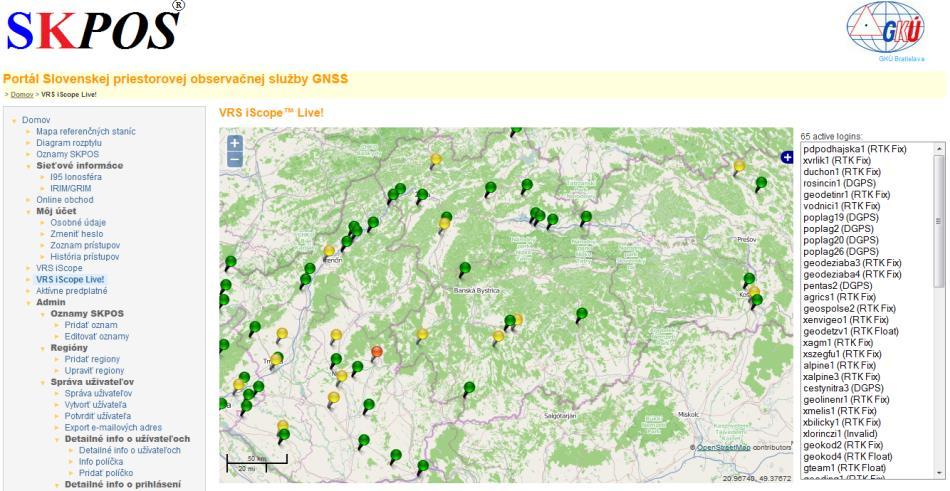Expand Detailné info o prihlásení section
Screen dimensions: 950x491
tap(122, 484)
